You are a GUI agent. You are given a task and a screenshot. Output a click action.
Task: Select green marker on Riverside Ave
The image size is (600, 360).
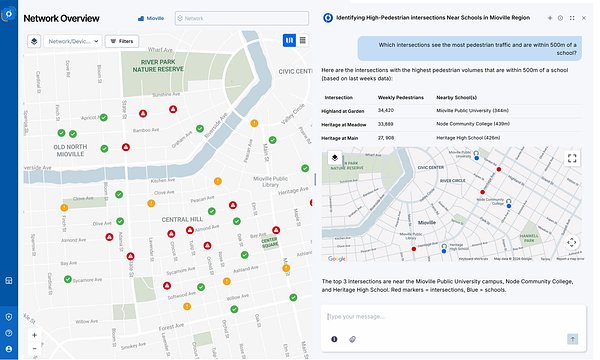coord(200,129)
